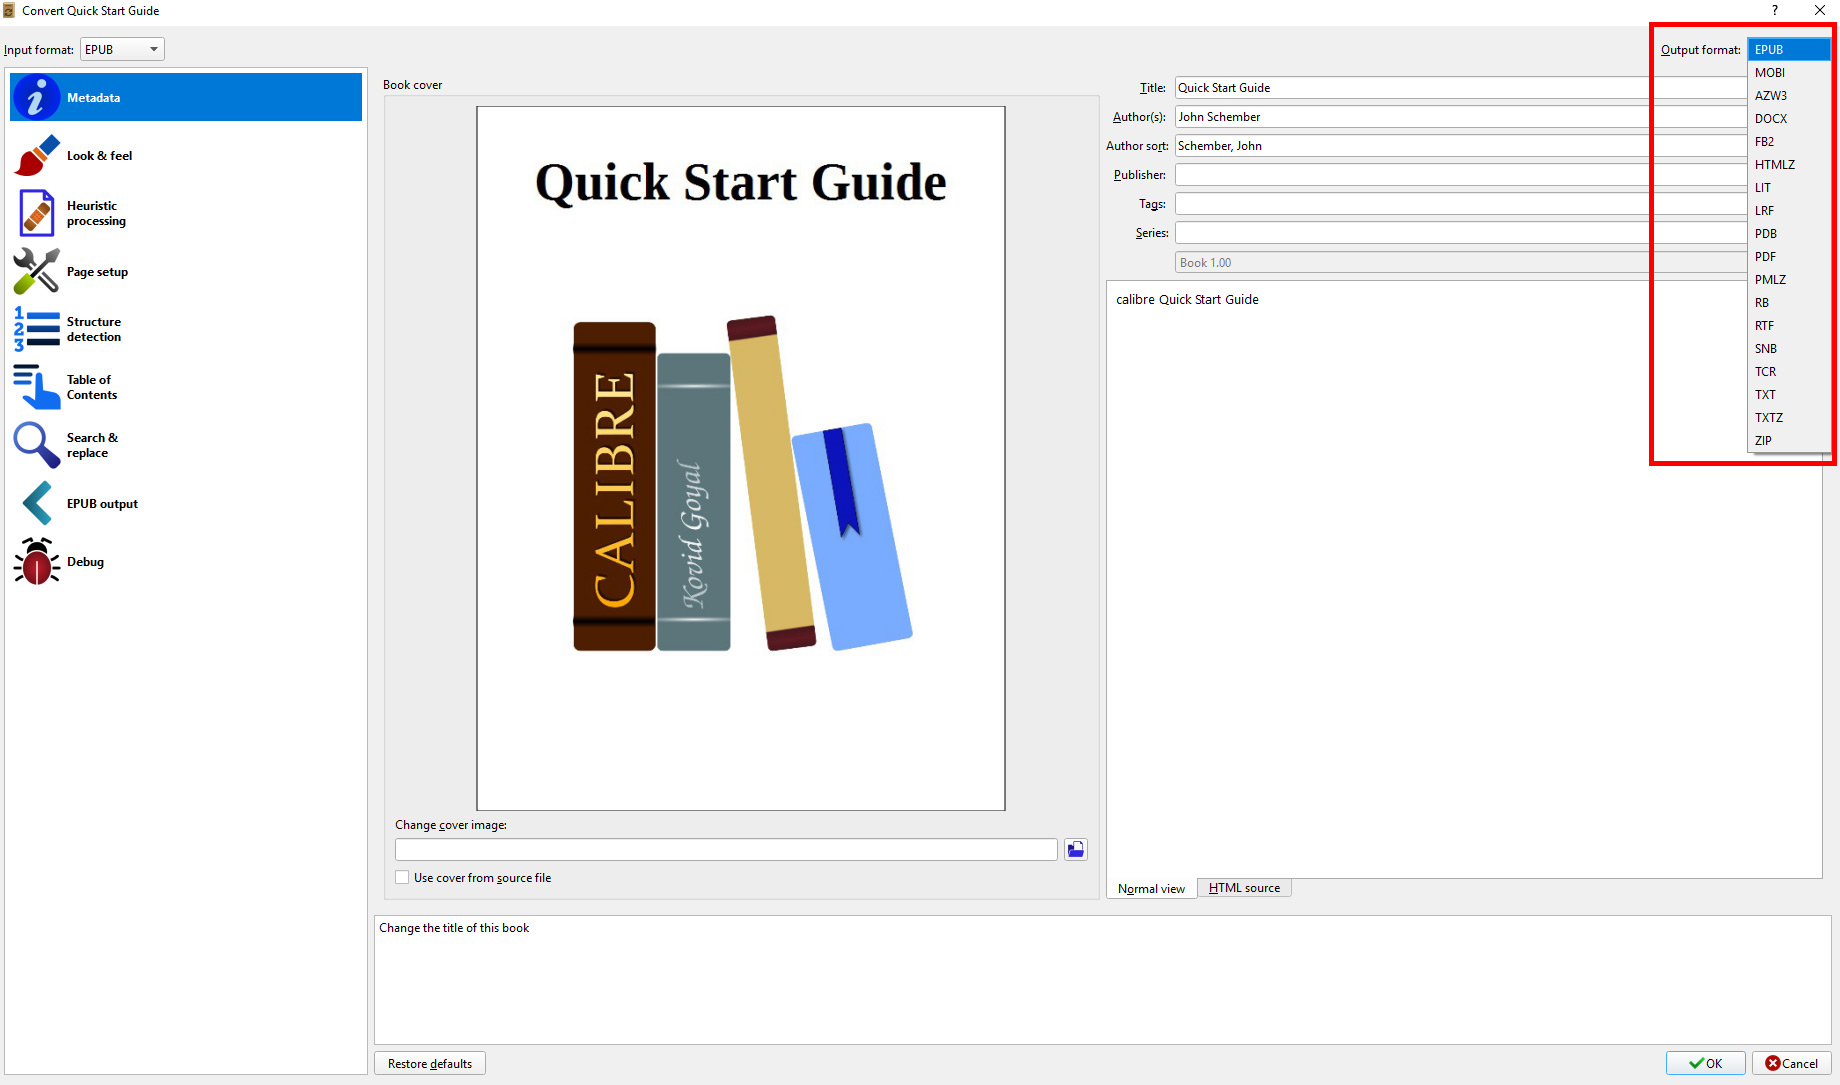Choose RTF output format

coord(1789,325)
